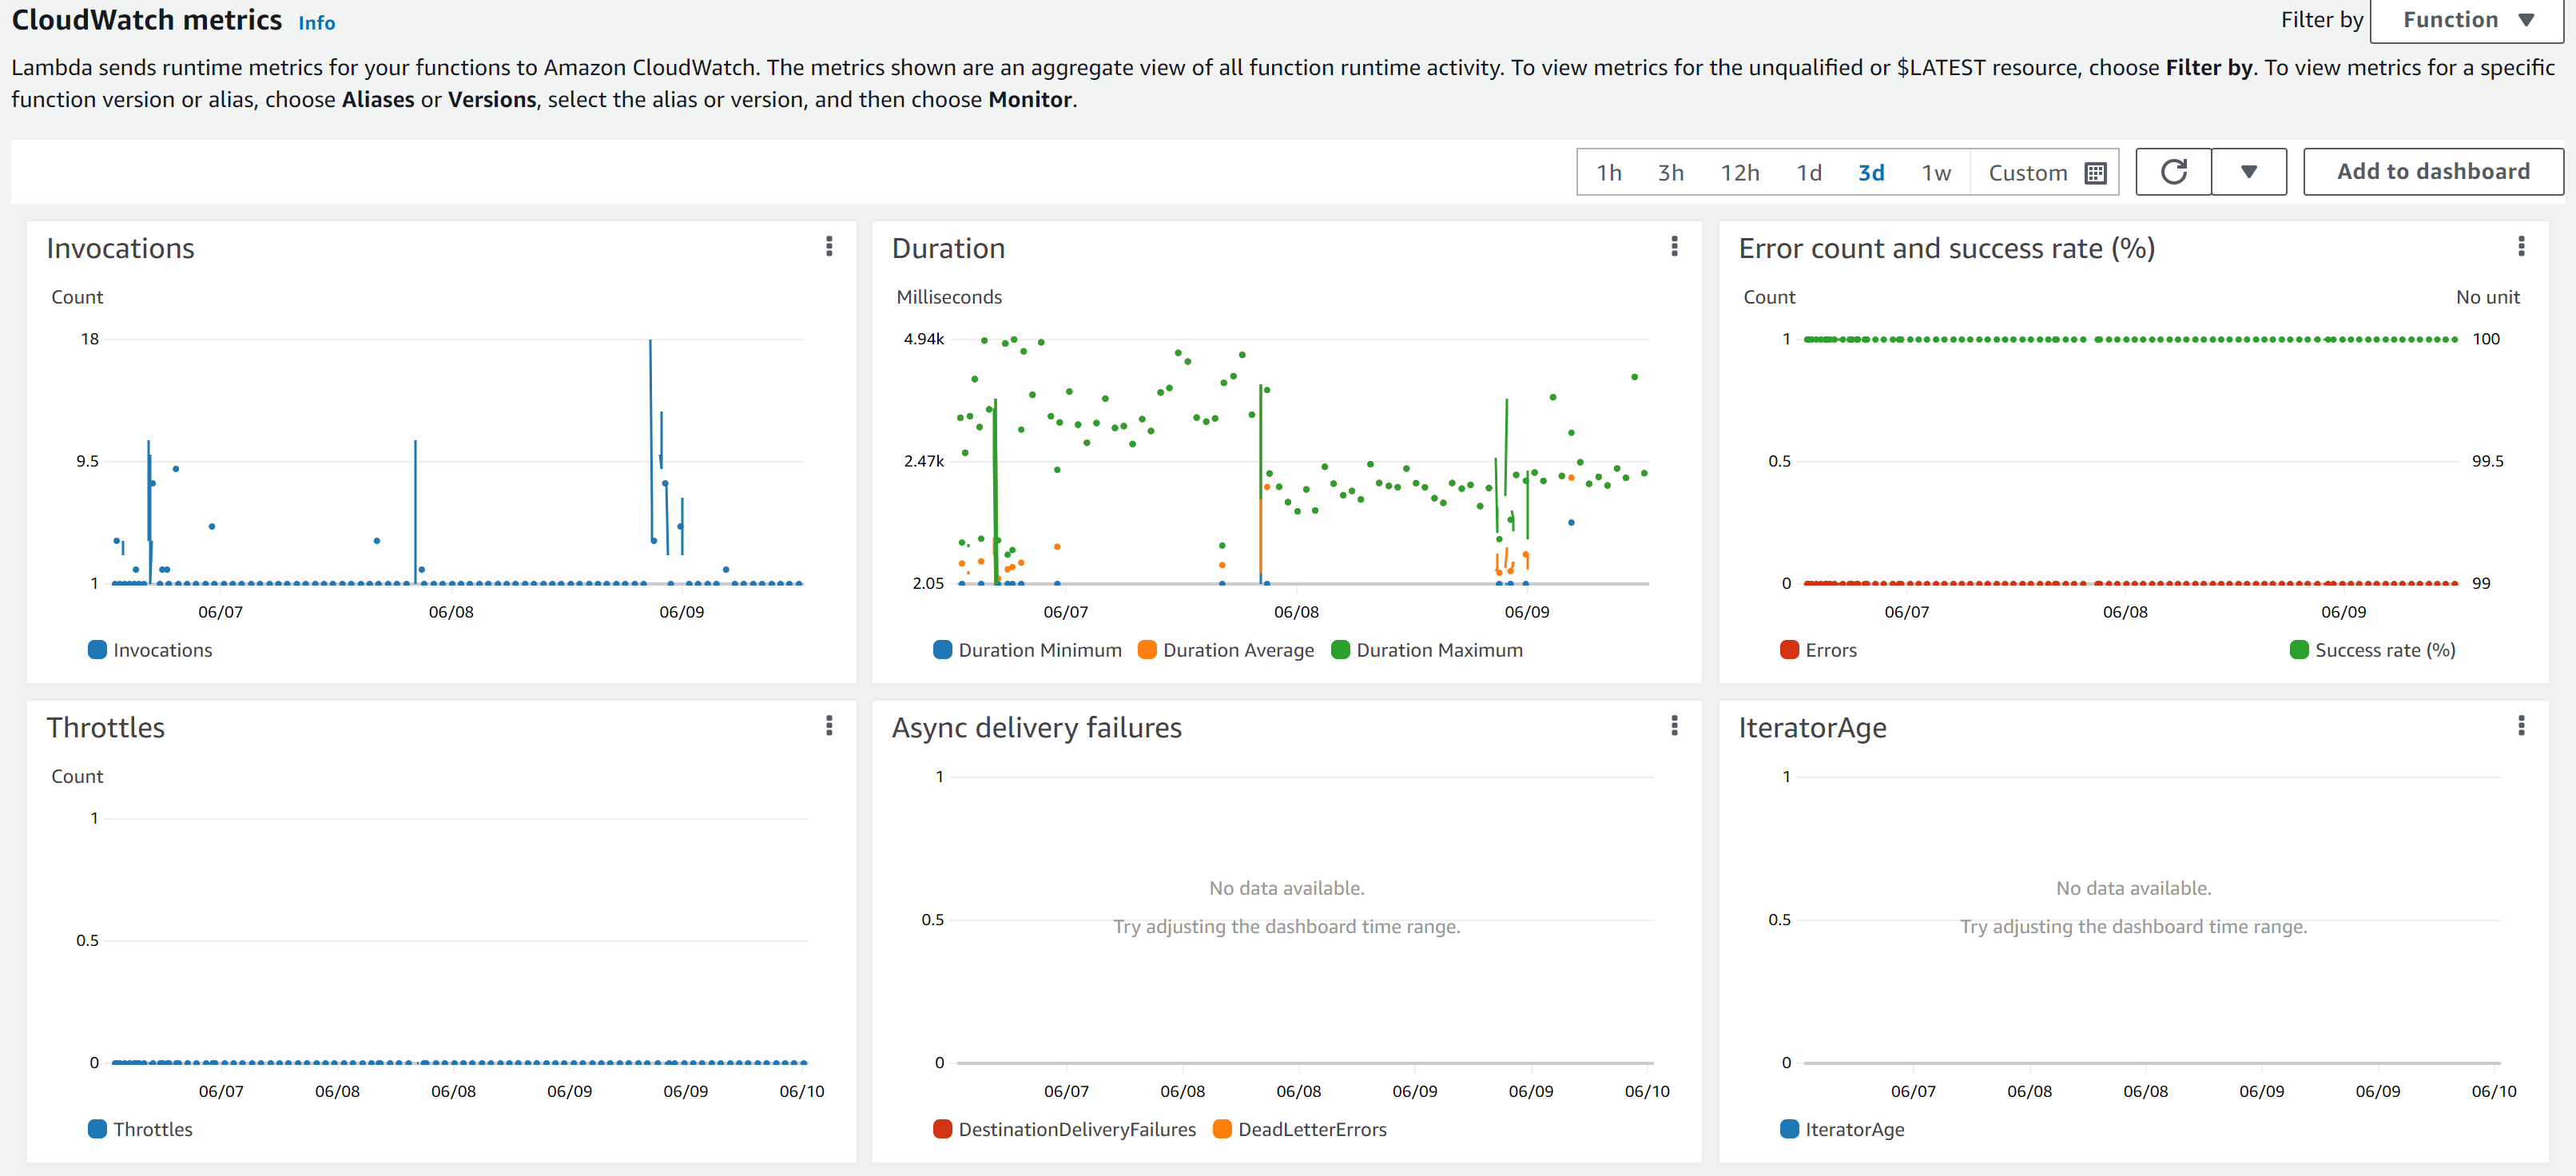This screenshot has height=1176, width=2576.
Task: Click 'Milliseconds' unit label in Duration chart
Action: click(x=948, y=297)
